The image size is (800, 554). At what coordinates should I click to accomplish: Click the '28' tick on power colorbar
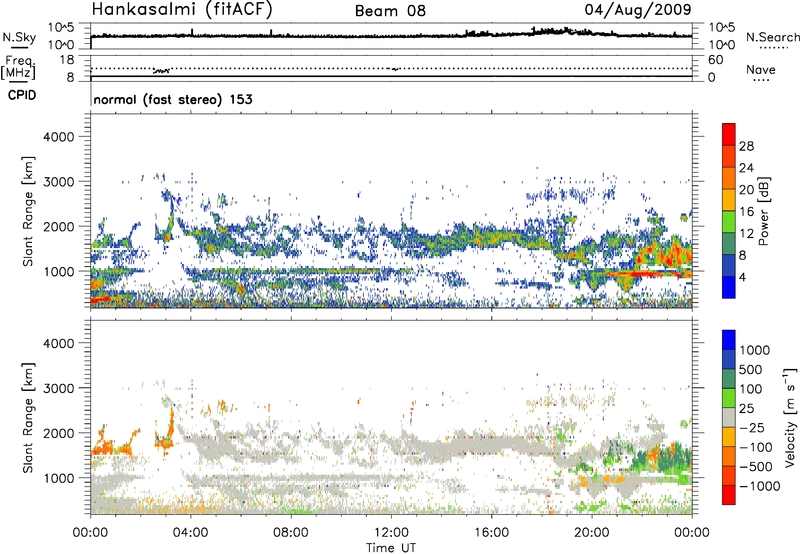pos(746,146)
